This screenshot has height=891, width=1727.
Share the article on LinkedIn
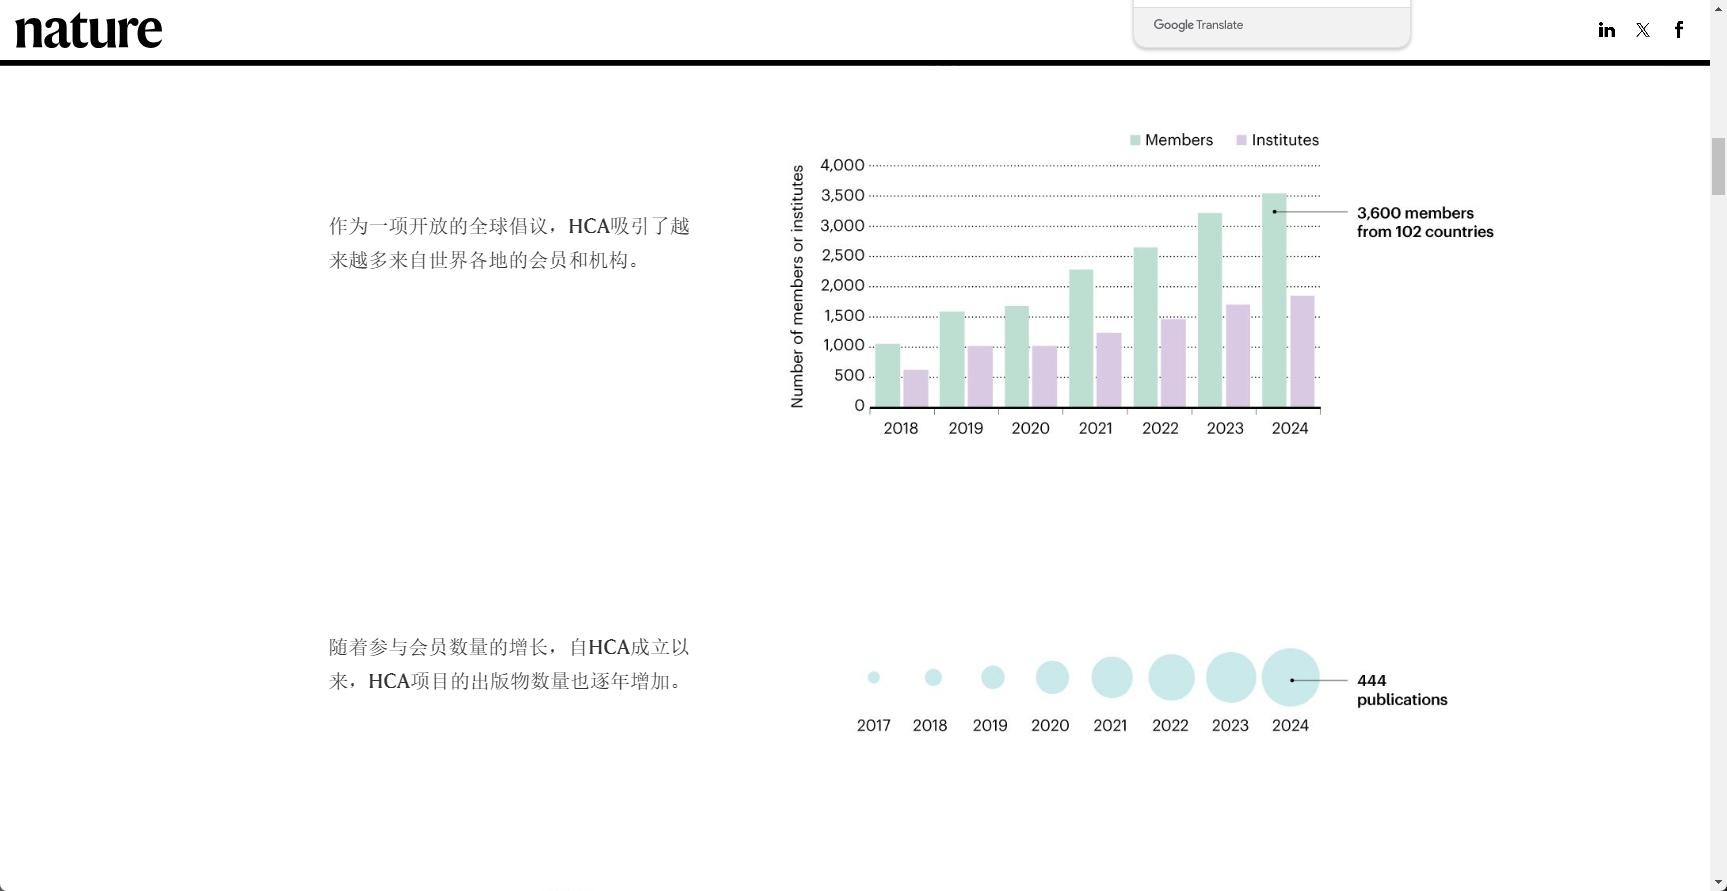coord(1606,30)
